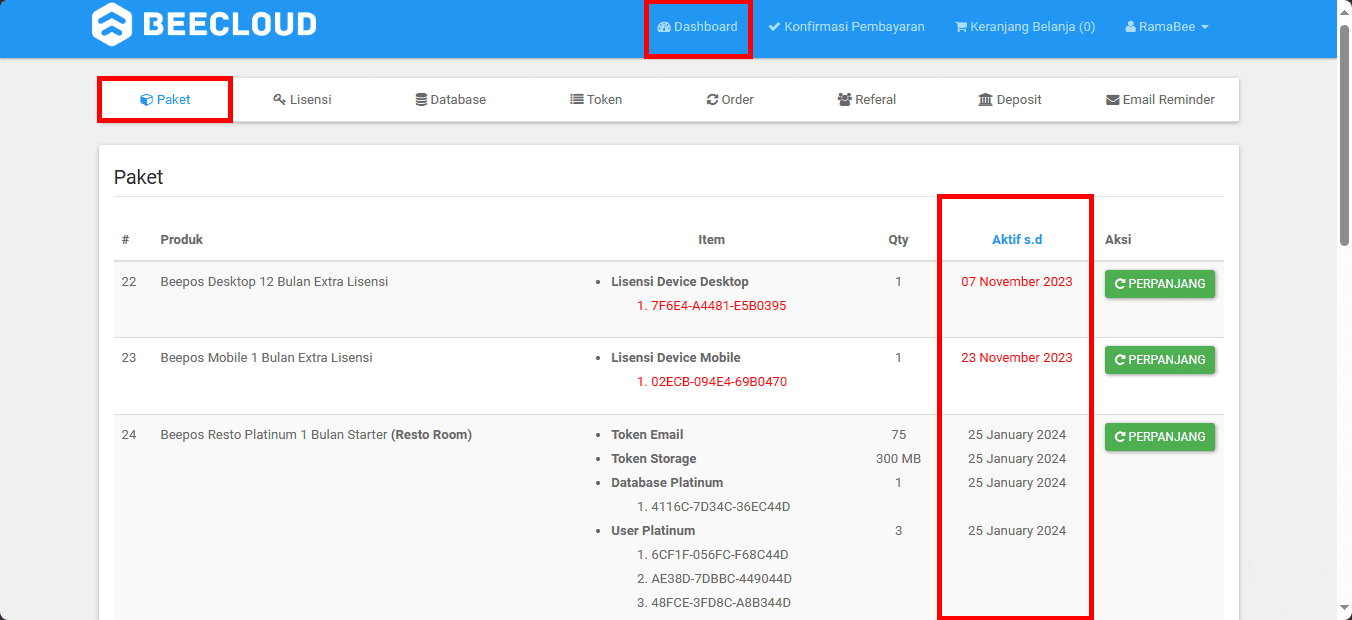Sort by the Aktif s.d column header

pos(1017,240)
